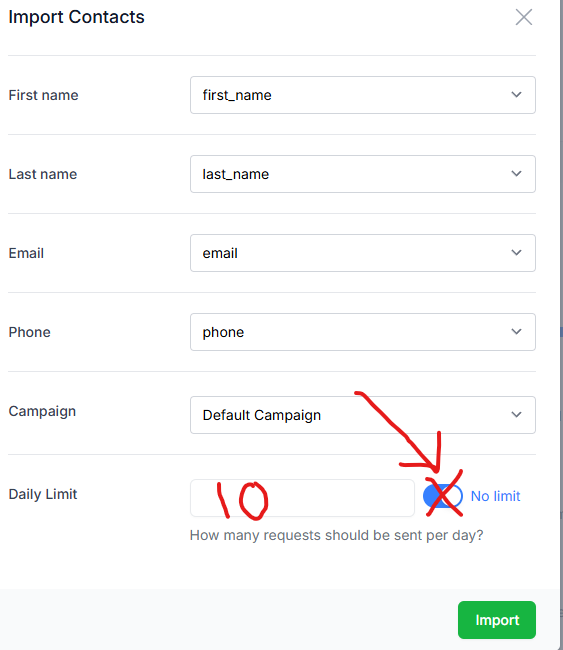Click chevron arrow in phone dropdown
563x650 pixels.
(516, 332)
